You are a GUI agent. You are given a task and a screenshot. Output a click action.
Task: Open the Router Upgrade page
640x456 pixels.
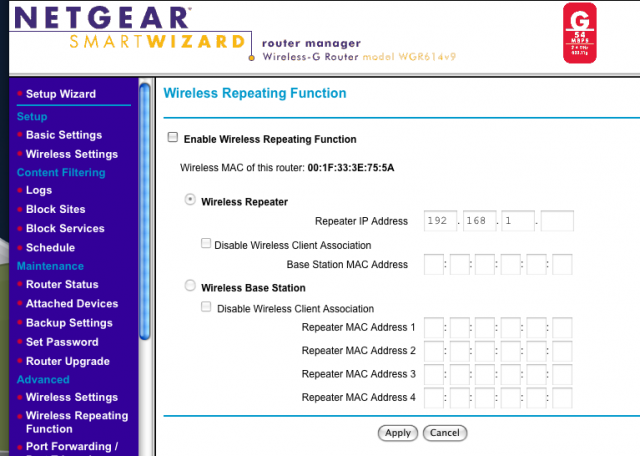[x=68, y=361]
